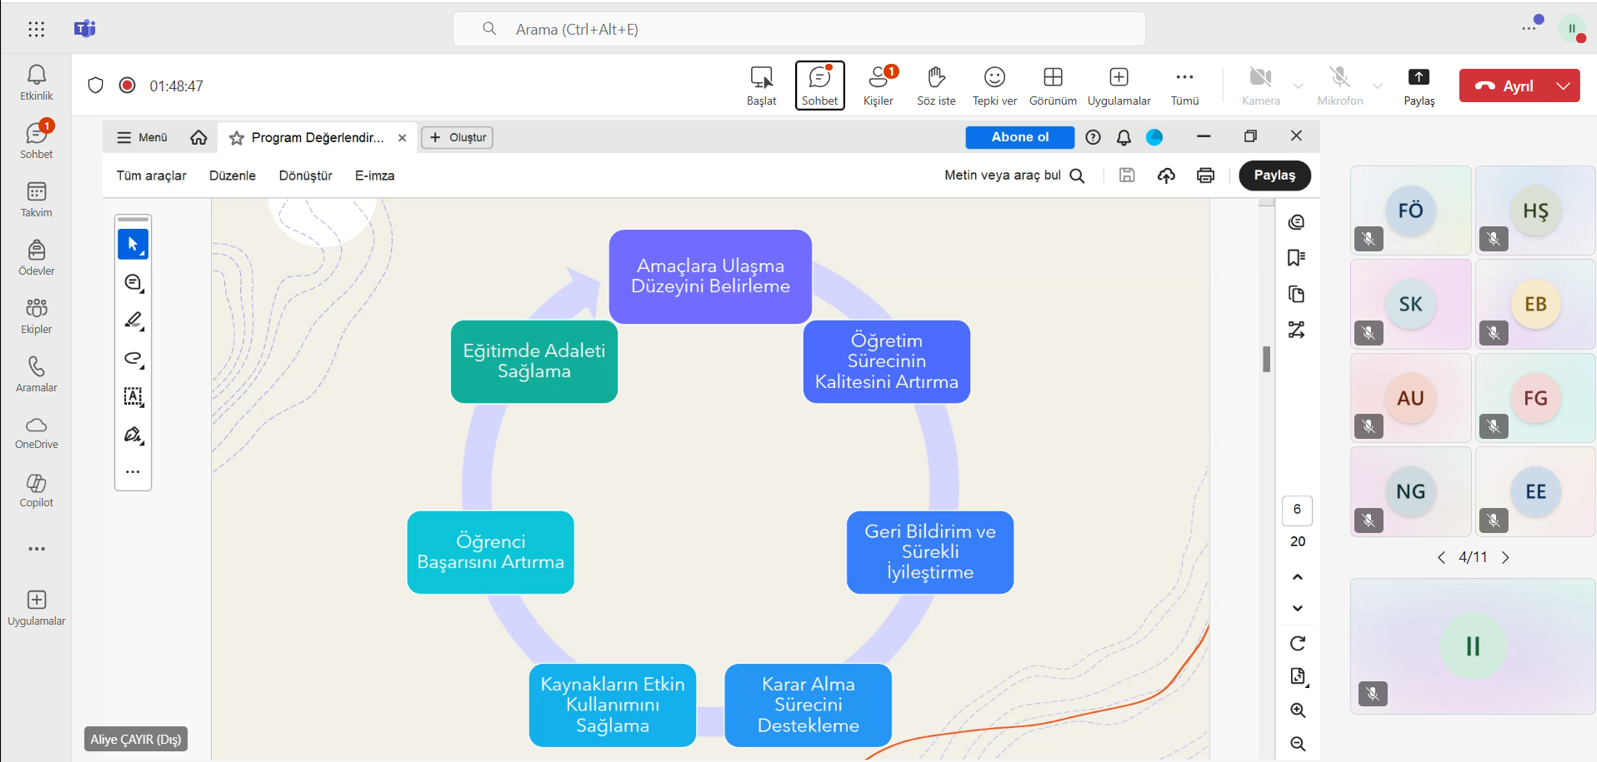Expand the dropdown arrow next to Ayrıl
This screenshot has height=762, width=1597.
[1563, 86]
